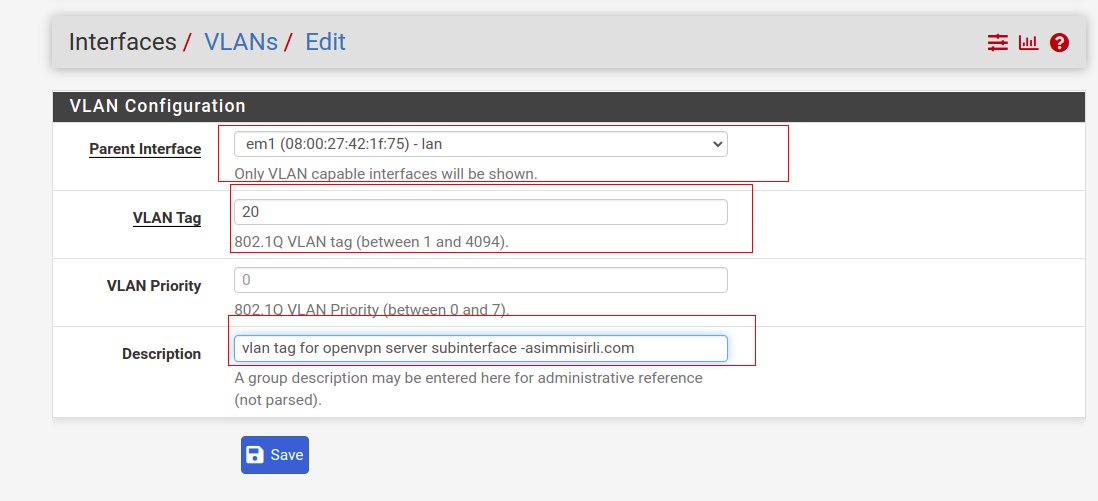Click the Description field label
This screenshot has width=1098, height=501.
click(x=162, y=354)
